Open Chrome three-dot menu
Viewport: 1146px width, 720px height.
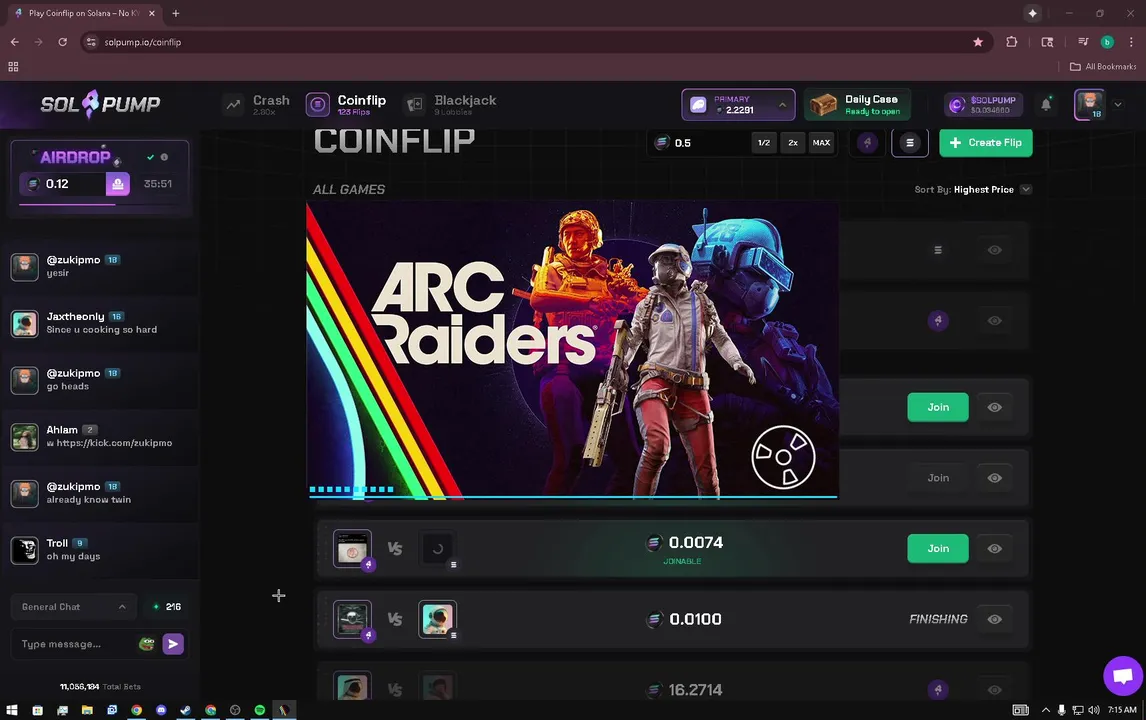pyautogui.click(x=1131, y=42)
